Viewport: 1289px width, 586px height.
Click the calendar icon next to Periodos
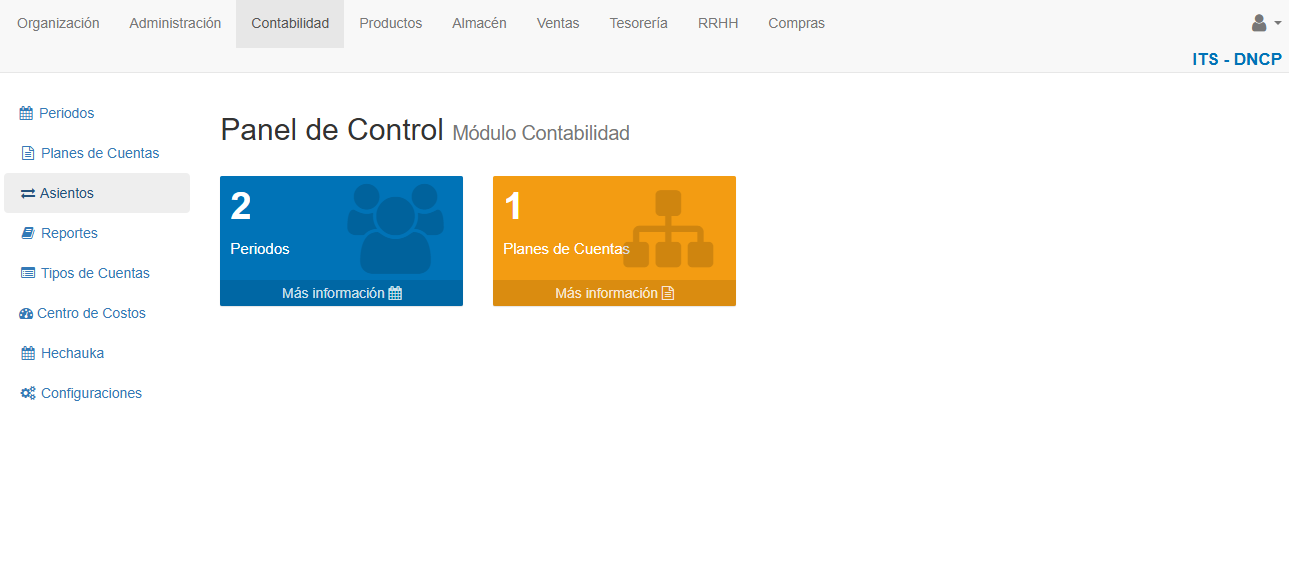click(26, 113)
